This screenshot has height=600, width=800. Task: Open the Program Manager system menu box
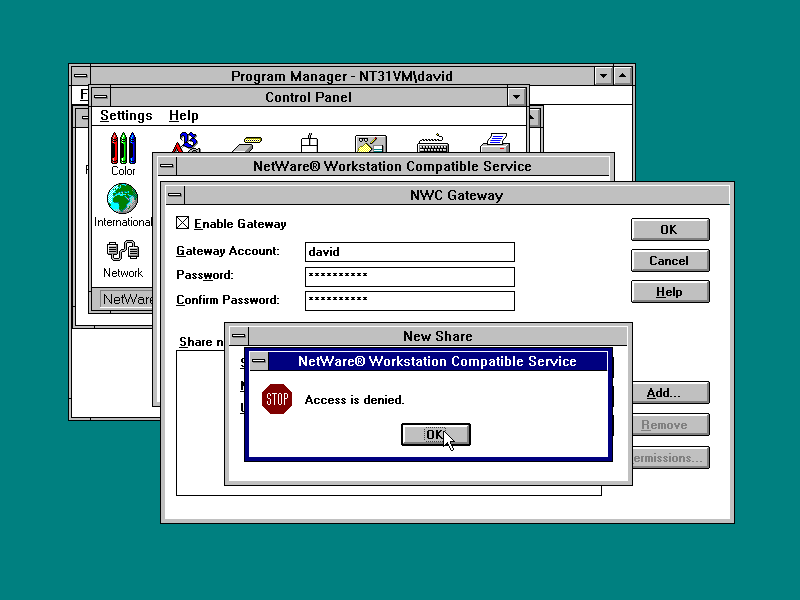(80, 76)
